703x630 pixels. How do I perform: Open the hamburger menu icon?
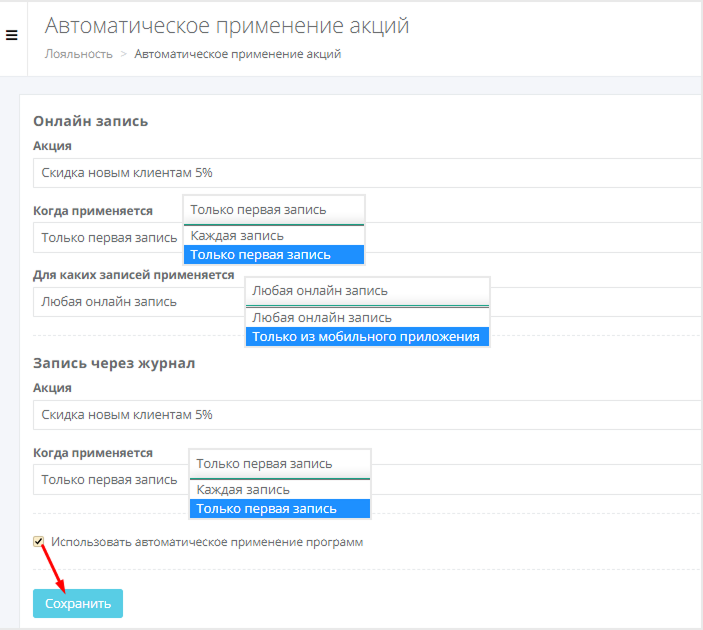(12, 36)
